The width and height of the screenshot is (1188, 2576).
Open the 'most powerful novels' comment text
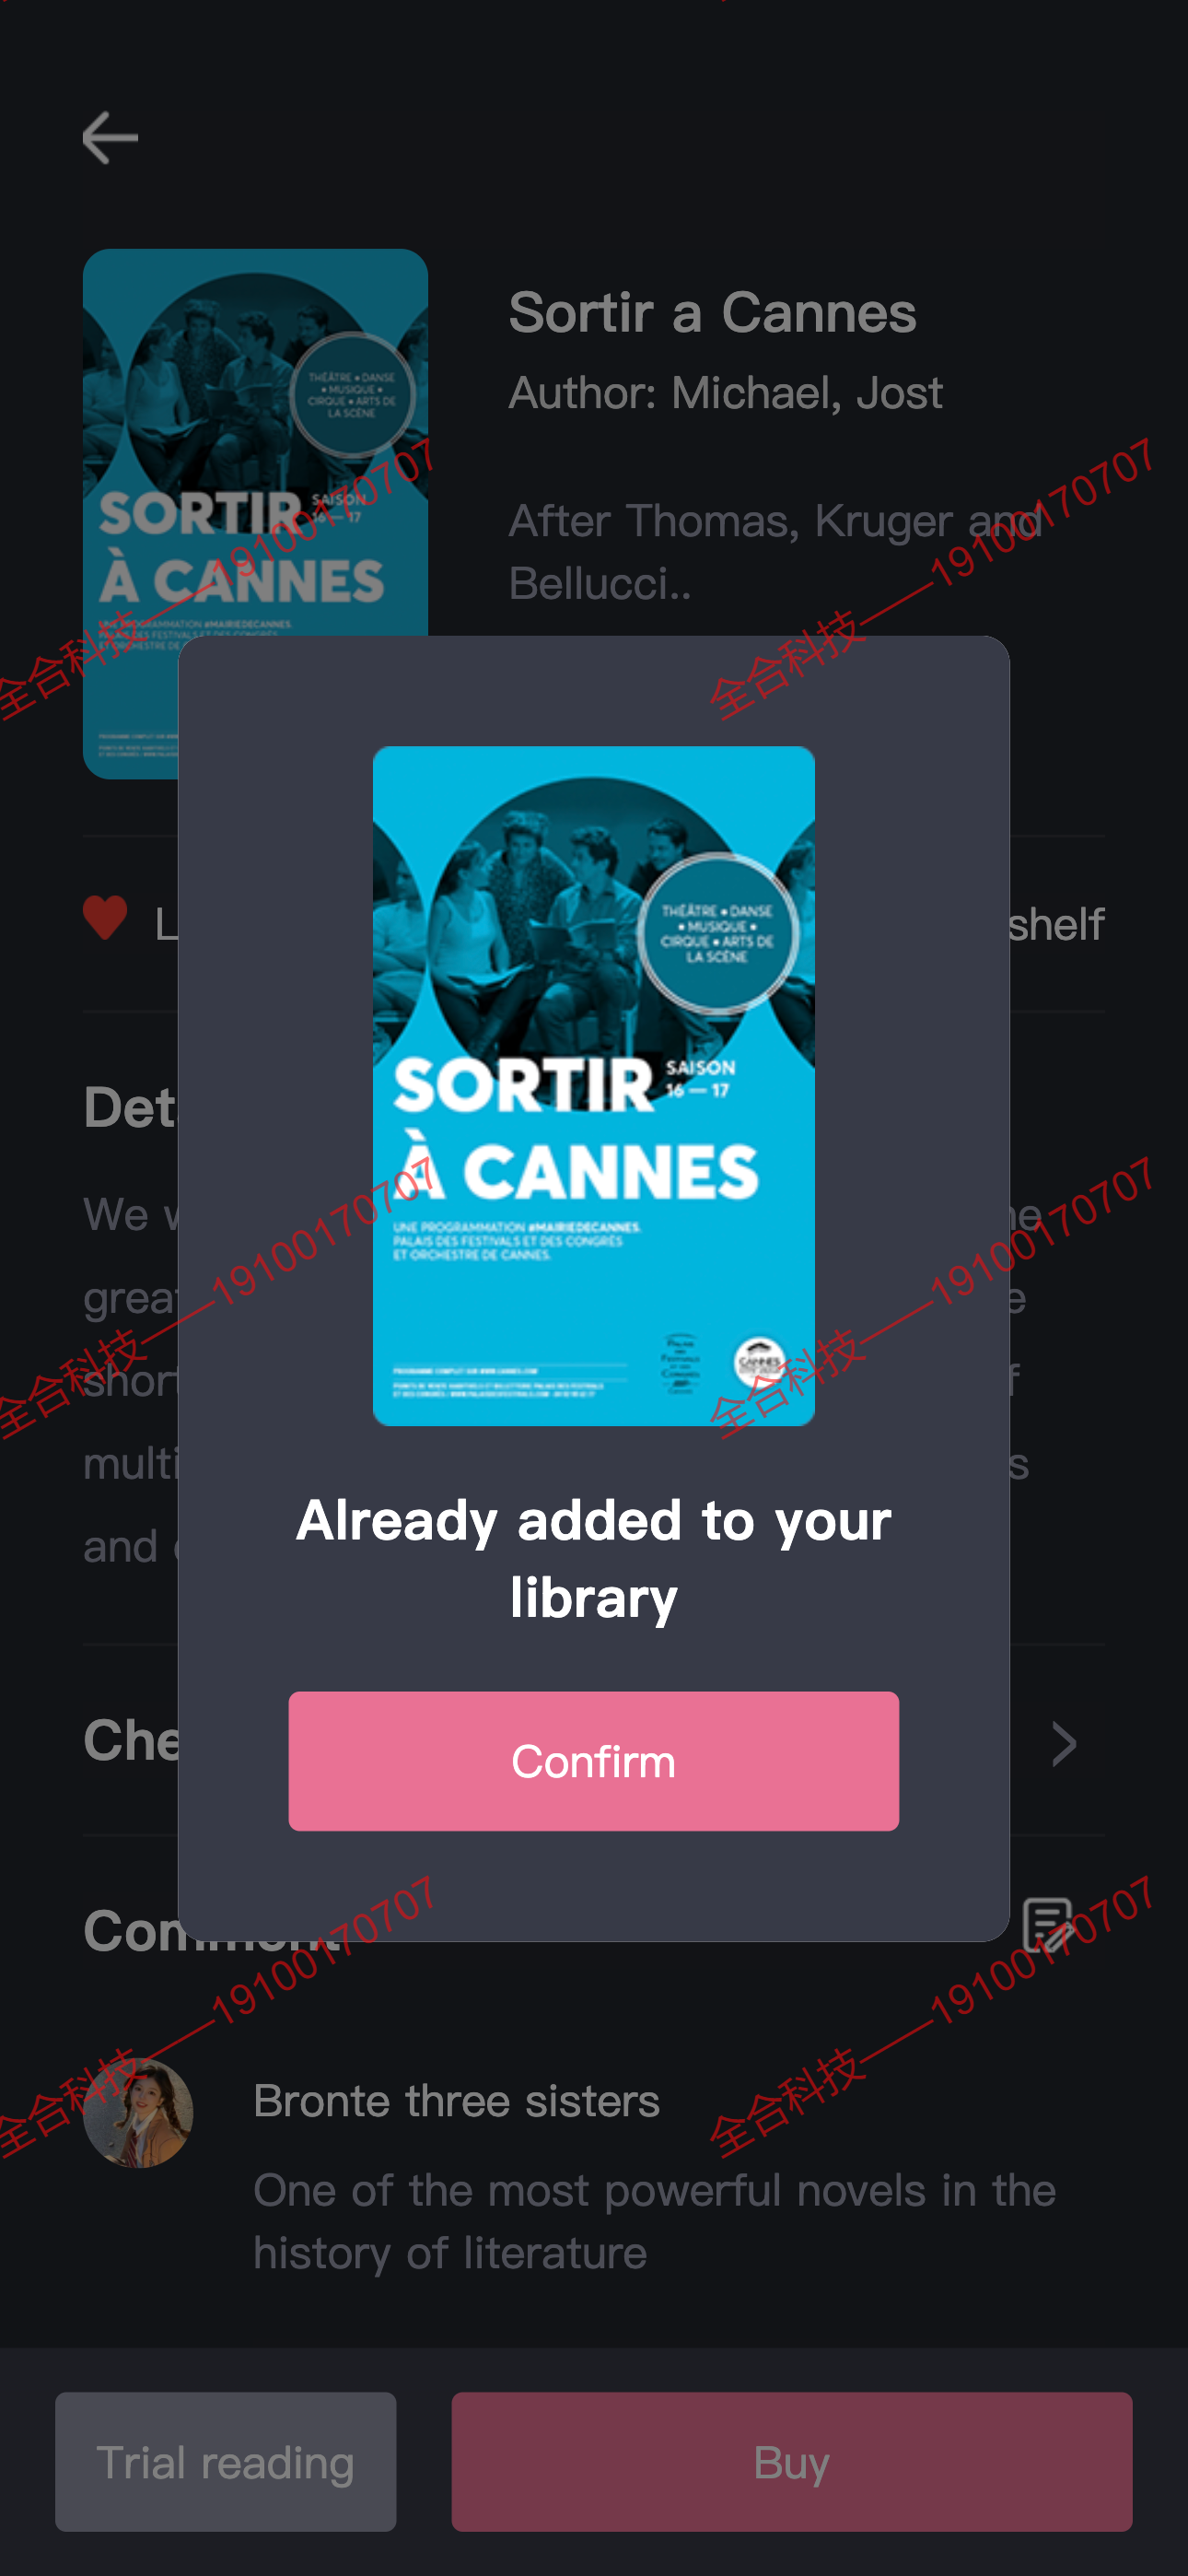(x=654, y=2221)
